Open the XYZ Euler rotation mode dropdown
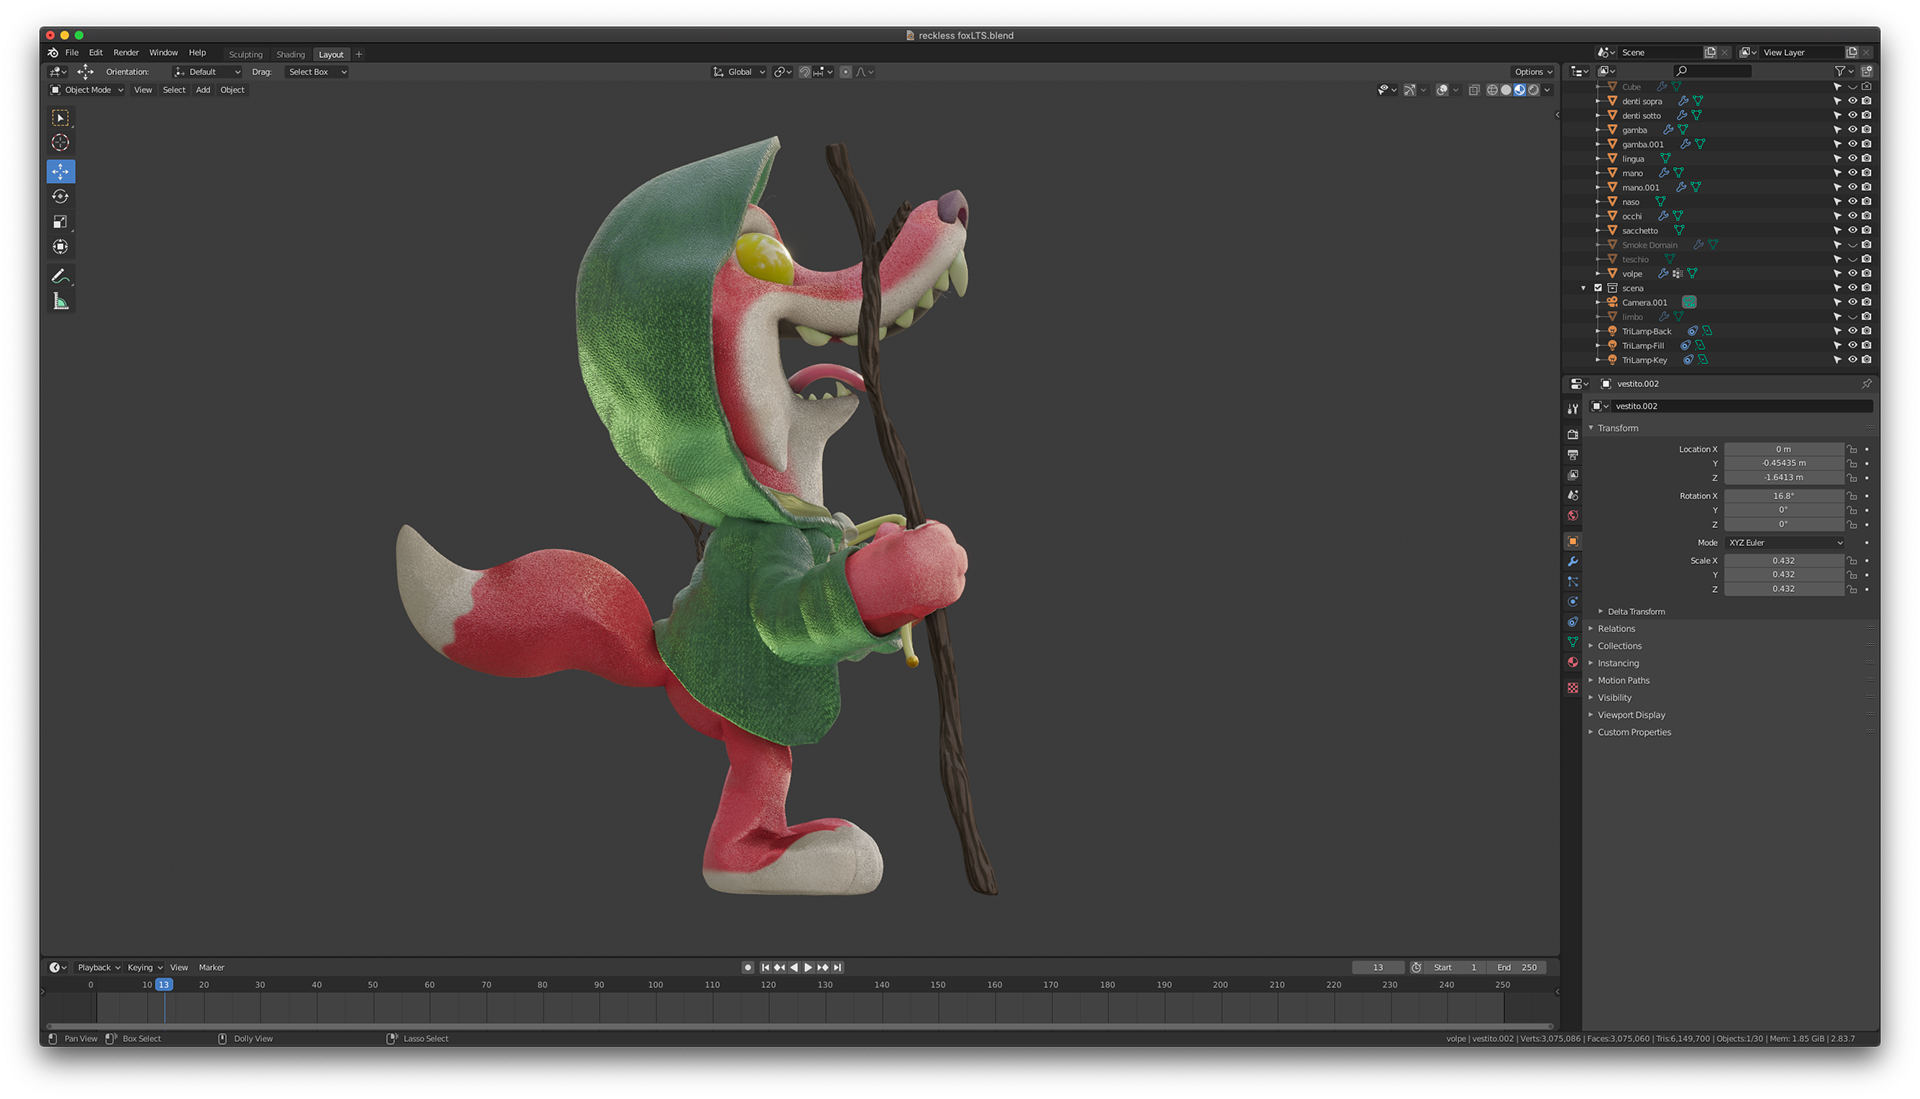The image size is (1920, 1099). pyautogui.click(x=1784, y=543)
